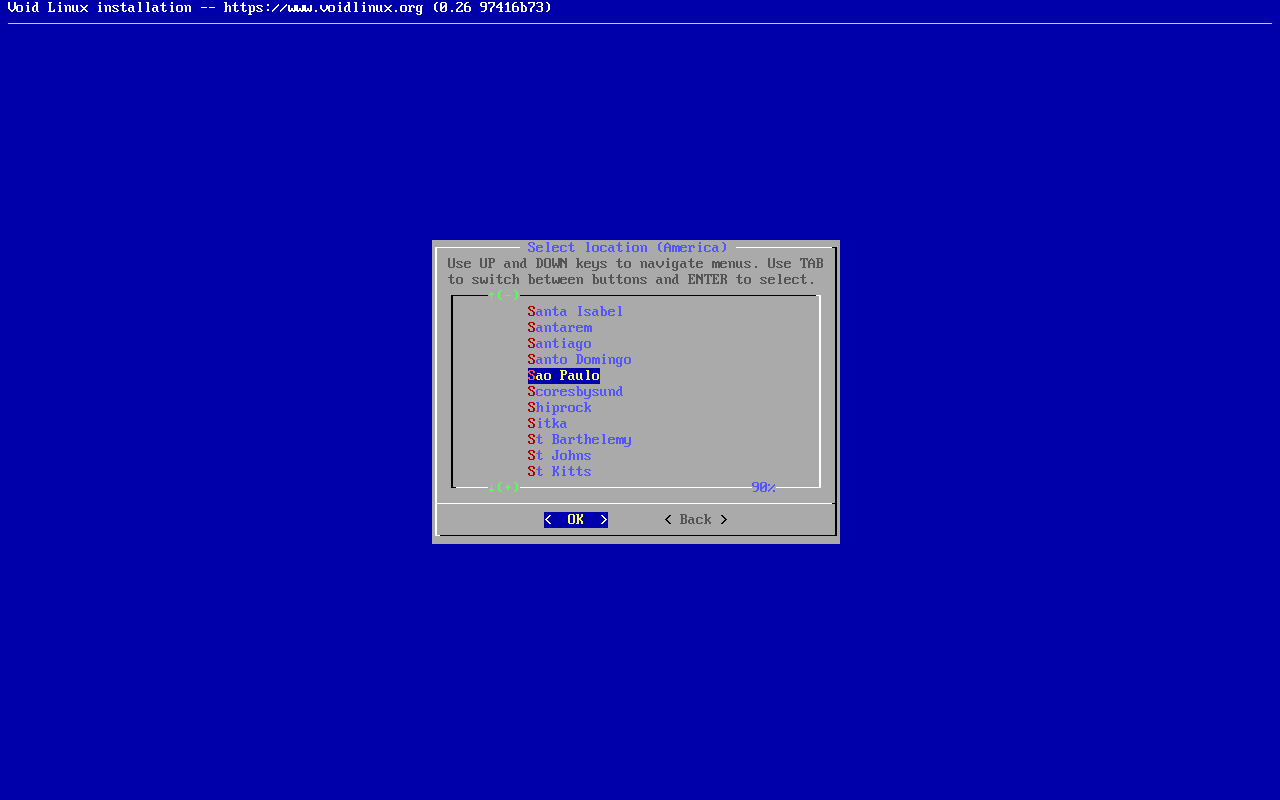This screenshot has width=1280, height=800.
Task: Click the navigation instructions text in the dialog
Action: [x=635, y=272]
